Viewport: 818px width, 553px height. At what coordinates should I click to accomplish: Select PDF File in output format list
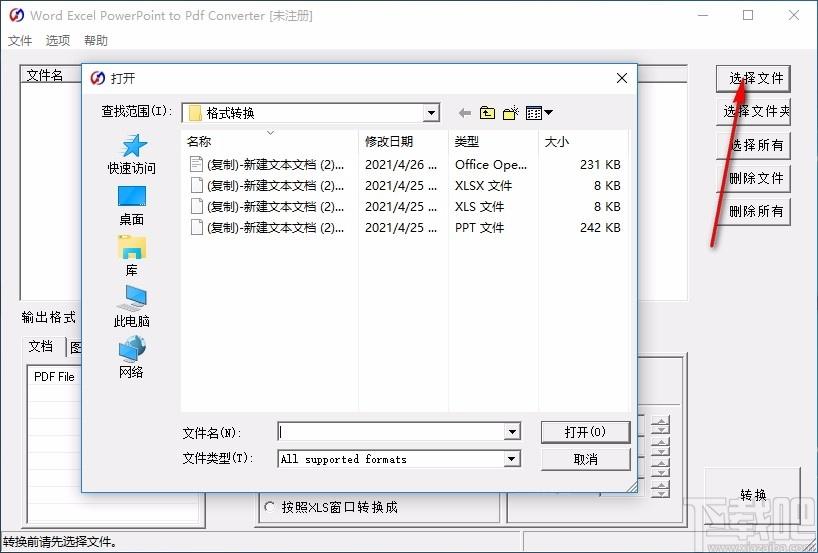pyautogui.click(x=54, y=377)
